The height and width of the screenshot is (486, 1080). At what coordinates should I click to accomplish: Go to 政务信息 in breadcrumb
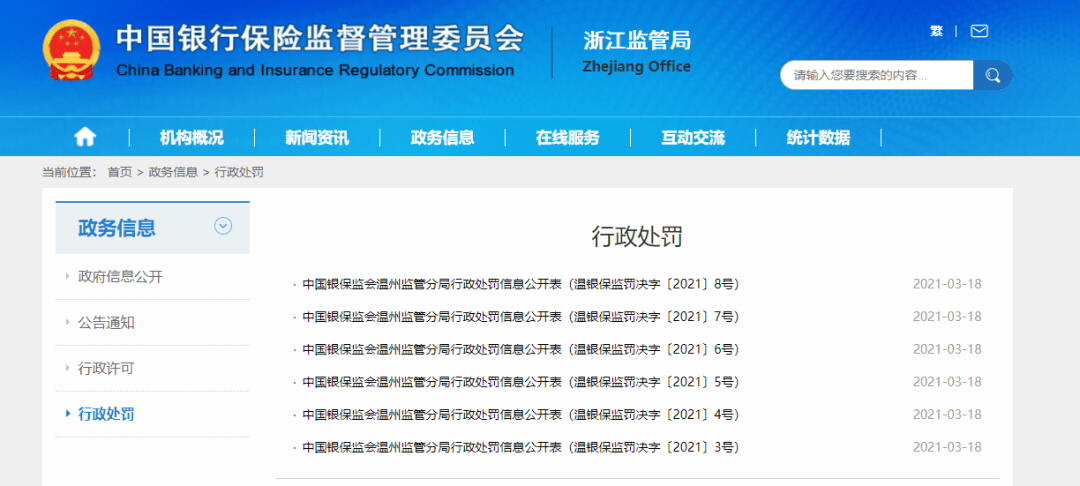click(173, 172)
